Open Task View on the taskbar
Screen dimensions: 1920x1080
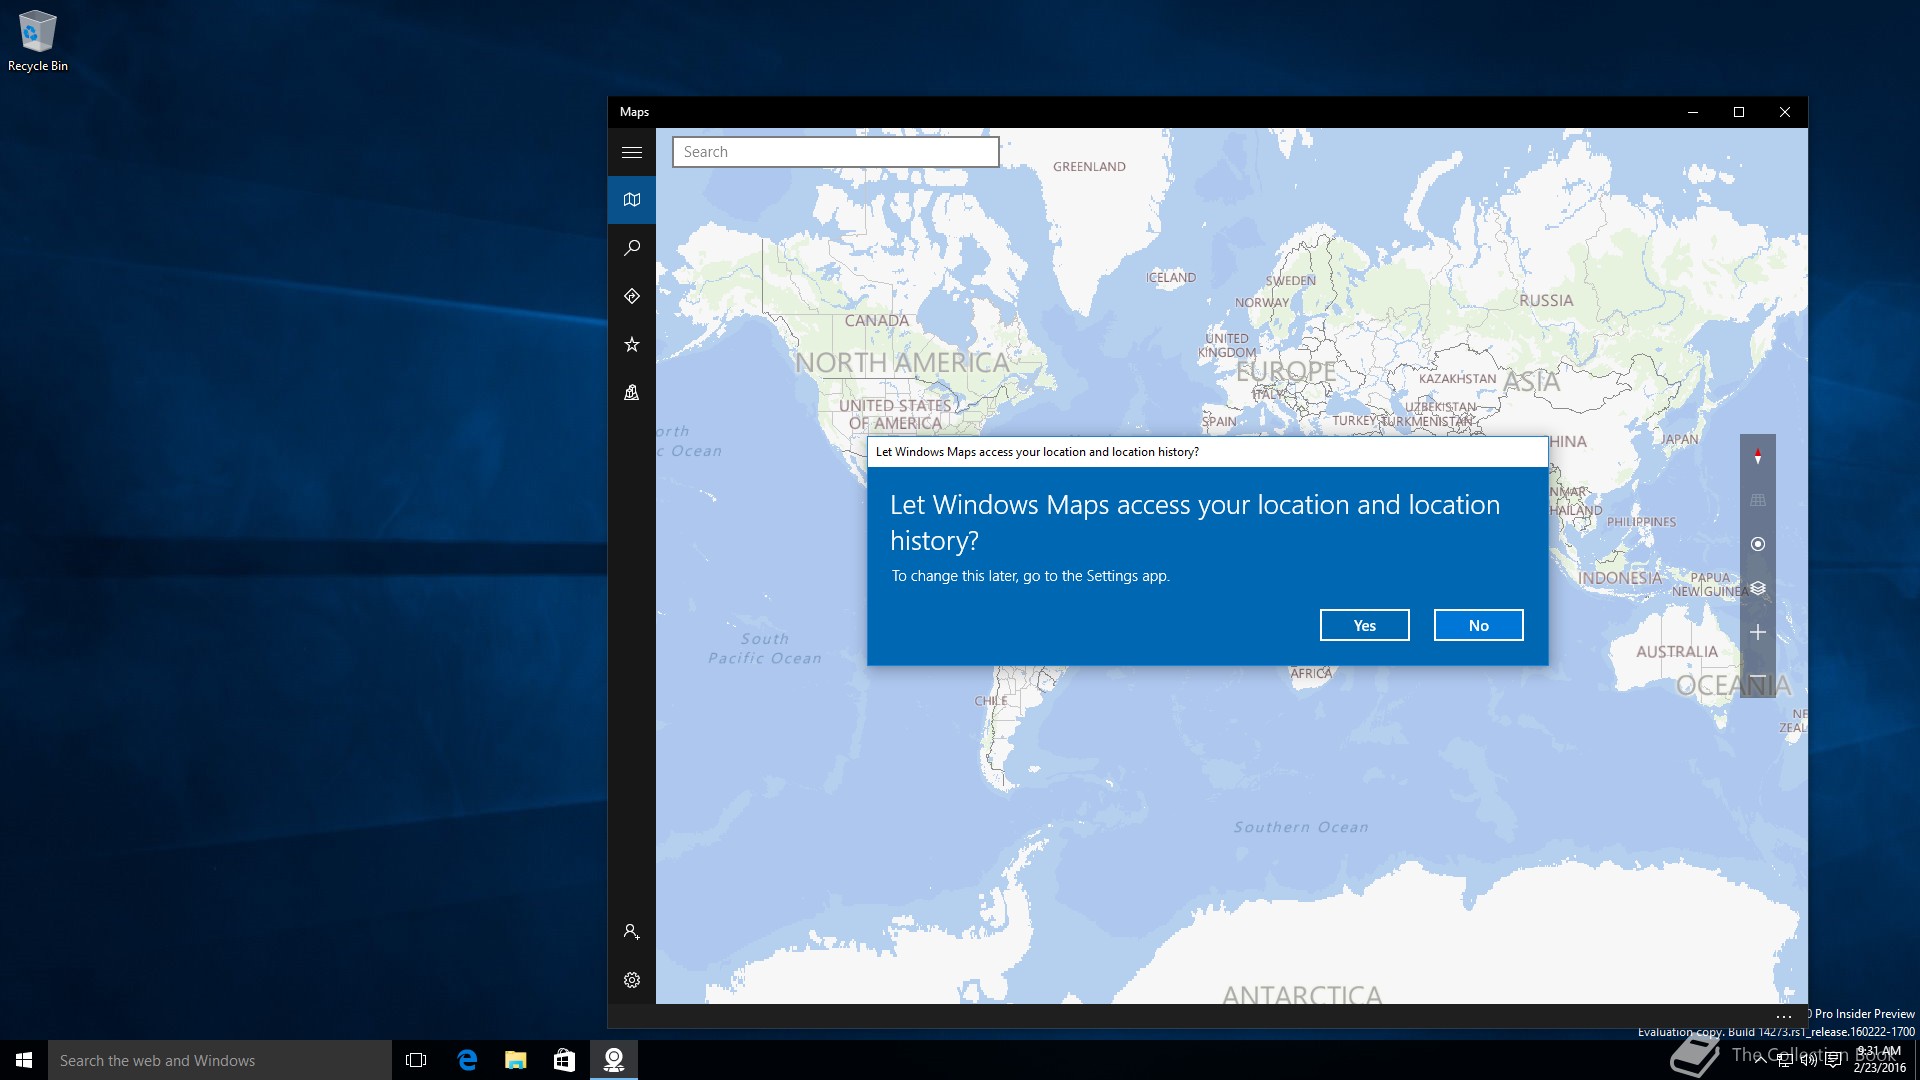[416, 1060]
